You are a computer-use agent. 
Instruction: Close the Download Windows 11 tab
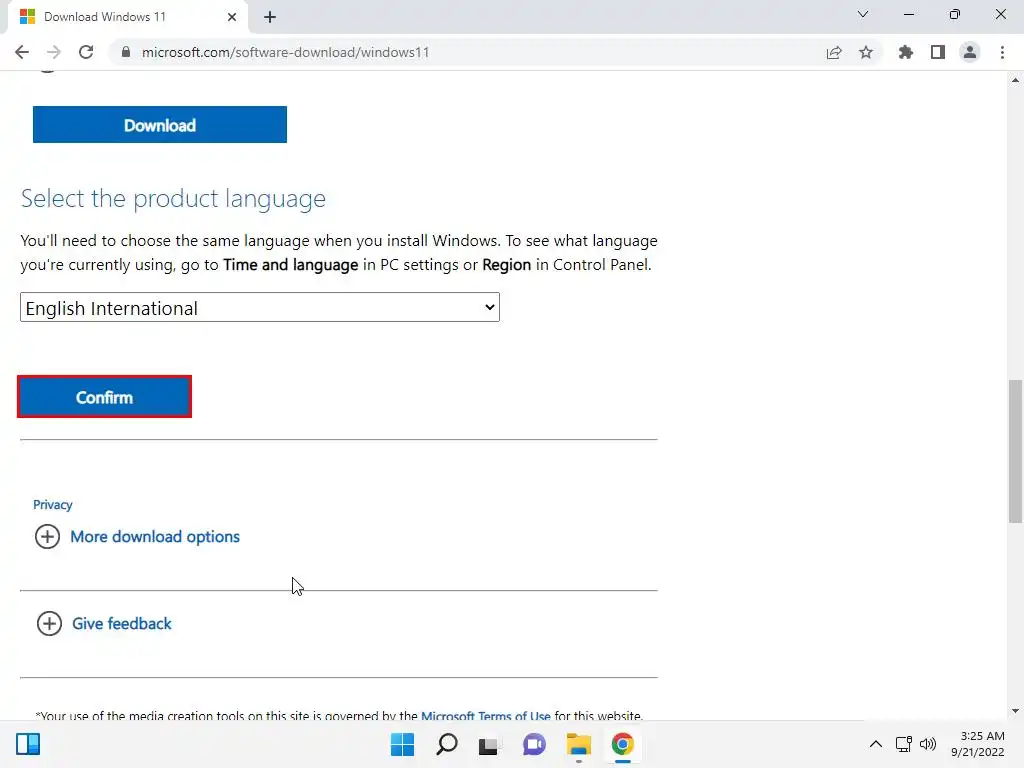[x=232, y=17]
